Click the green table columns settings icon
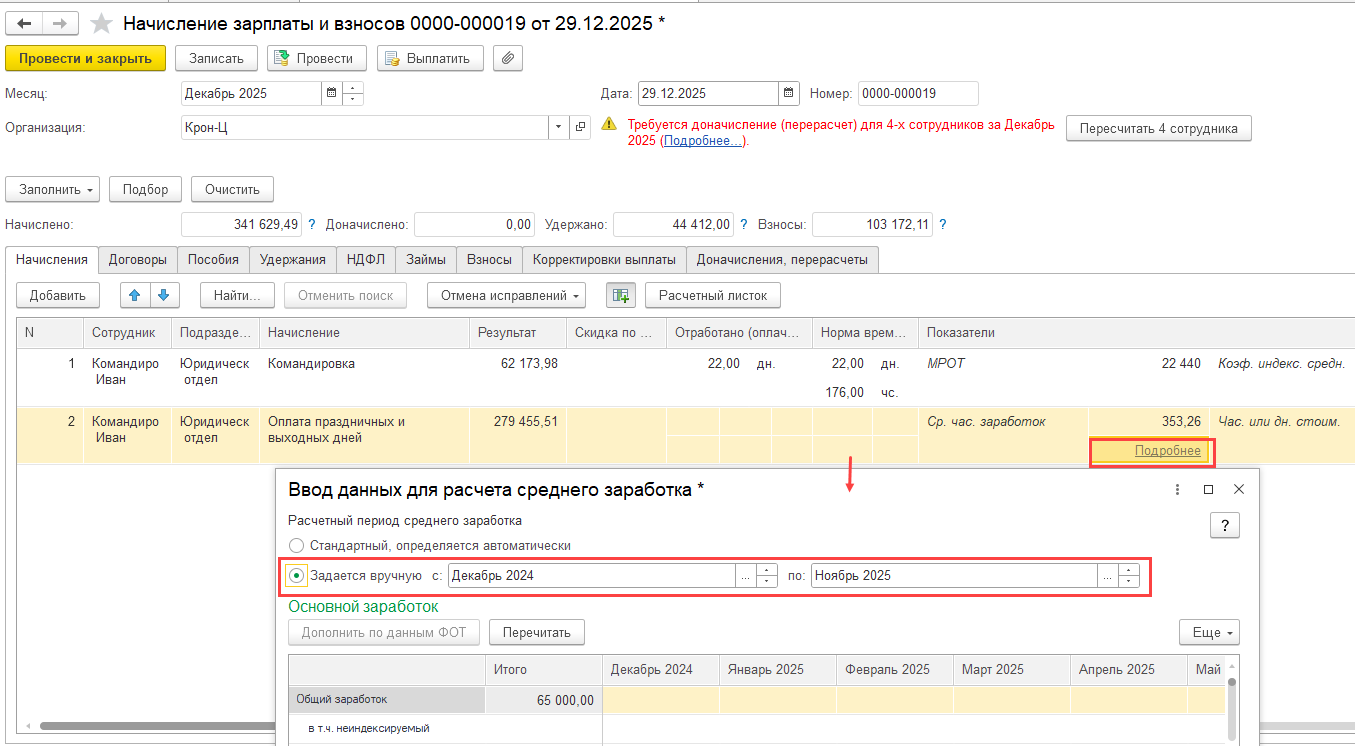1355x746 pixels. (x=620, y=295)
